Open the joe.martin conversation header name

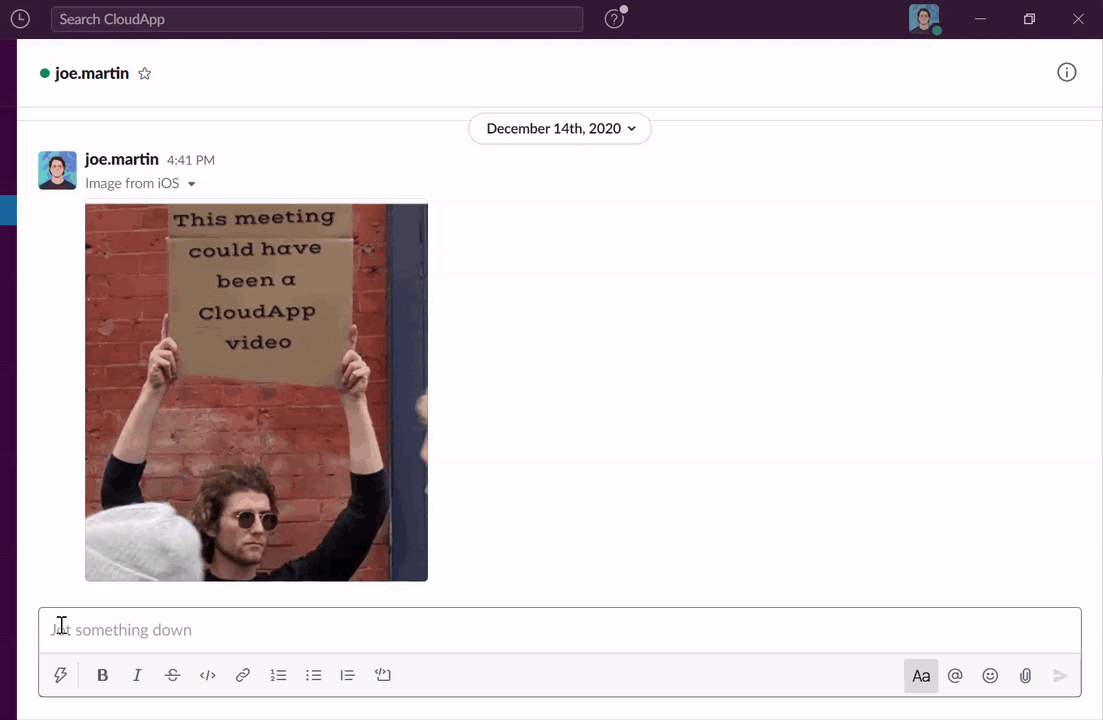pos(91,73)
